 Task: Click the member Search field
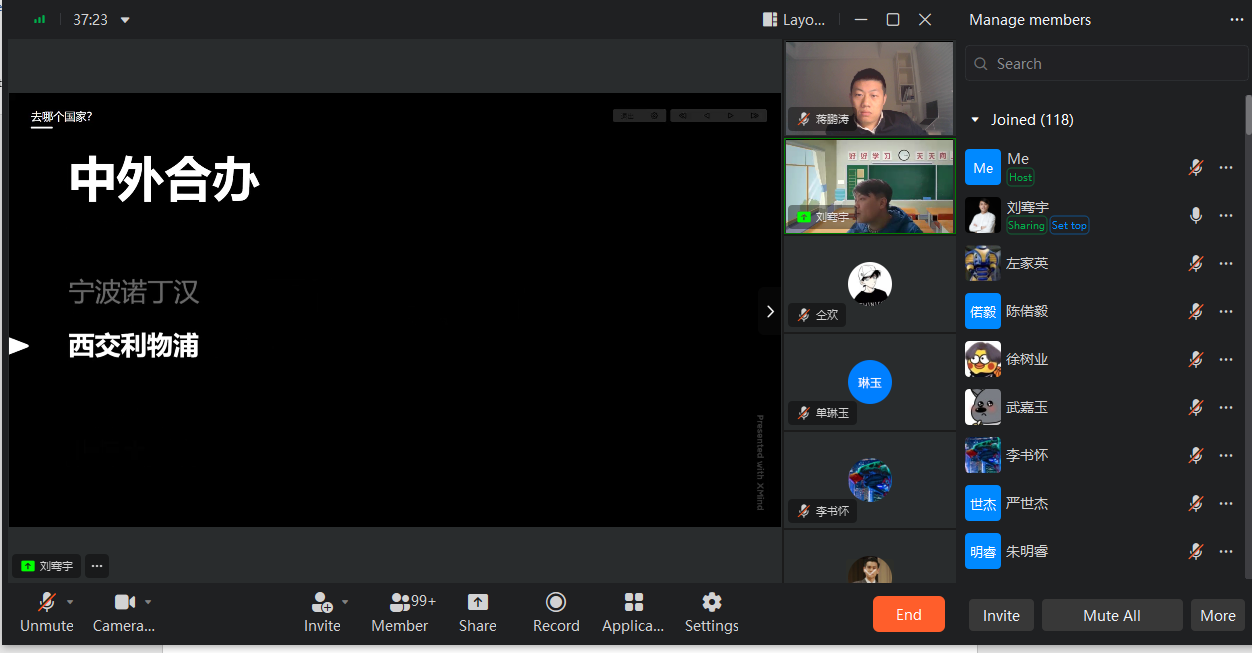[1107, 64]
